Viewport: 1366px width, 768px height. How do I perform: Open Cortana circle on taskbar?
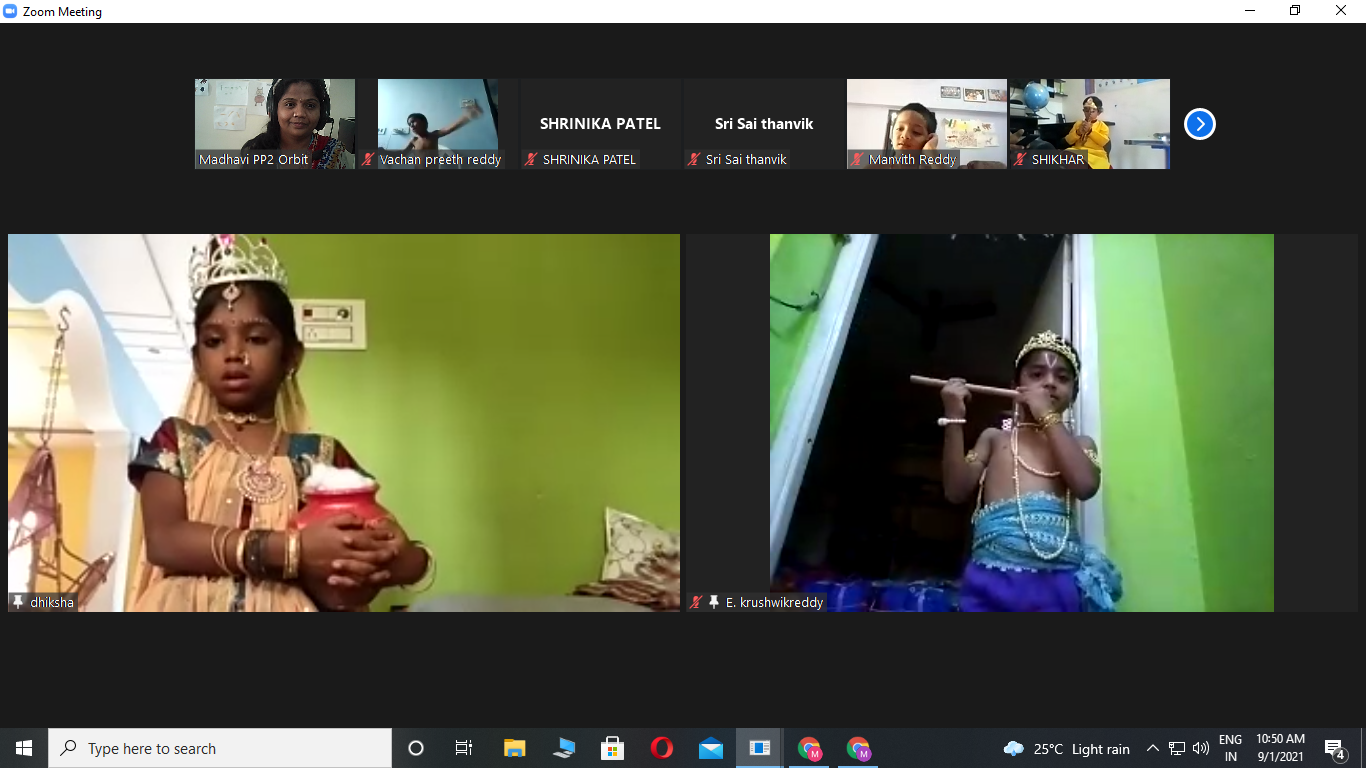point(416,748)
